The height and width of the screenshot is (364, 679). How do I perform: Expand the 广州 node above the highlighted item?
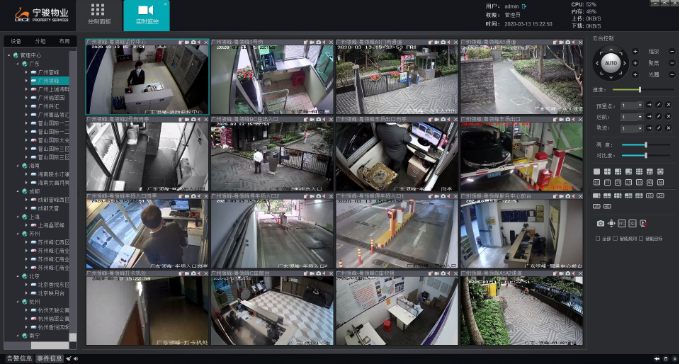(26, 72)
